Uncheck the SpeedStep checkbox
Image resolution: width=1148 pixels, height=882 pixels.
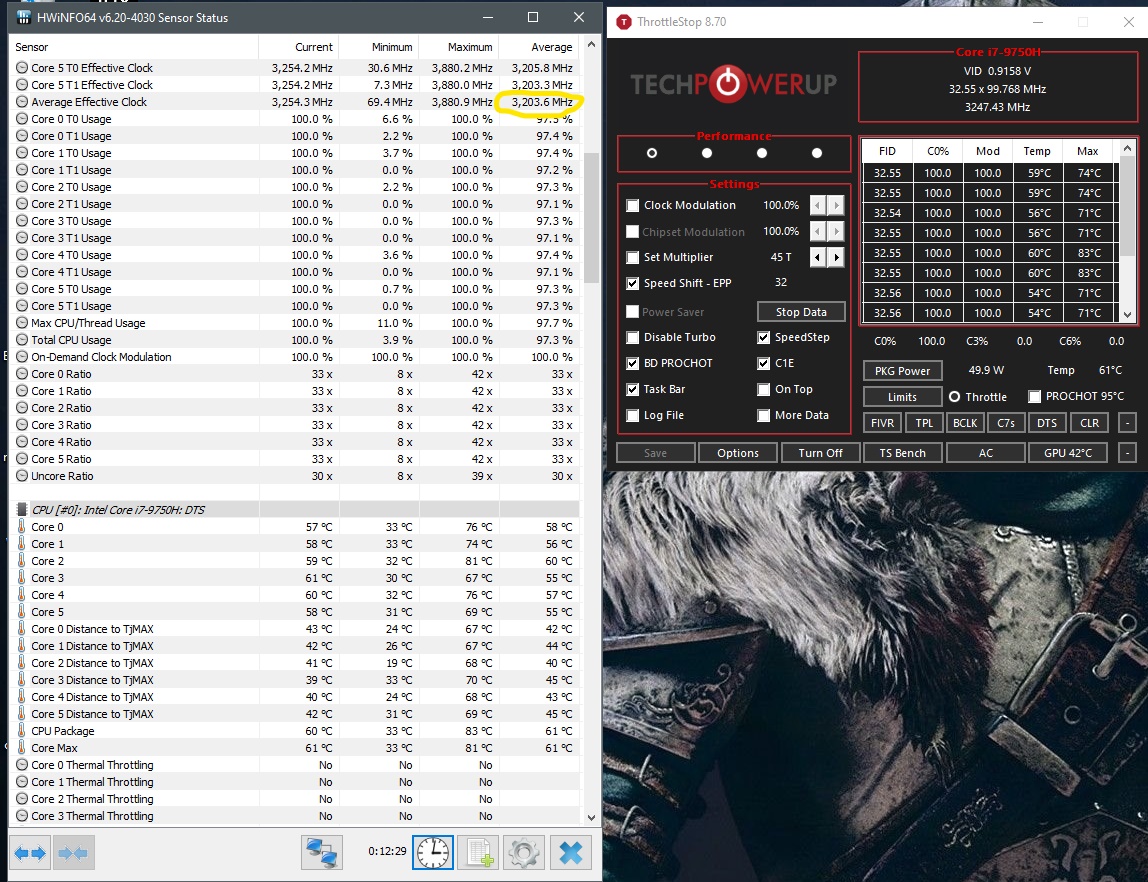pos(764,337)
